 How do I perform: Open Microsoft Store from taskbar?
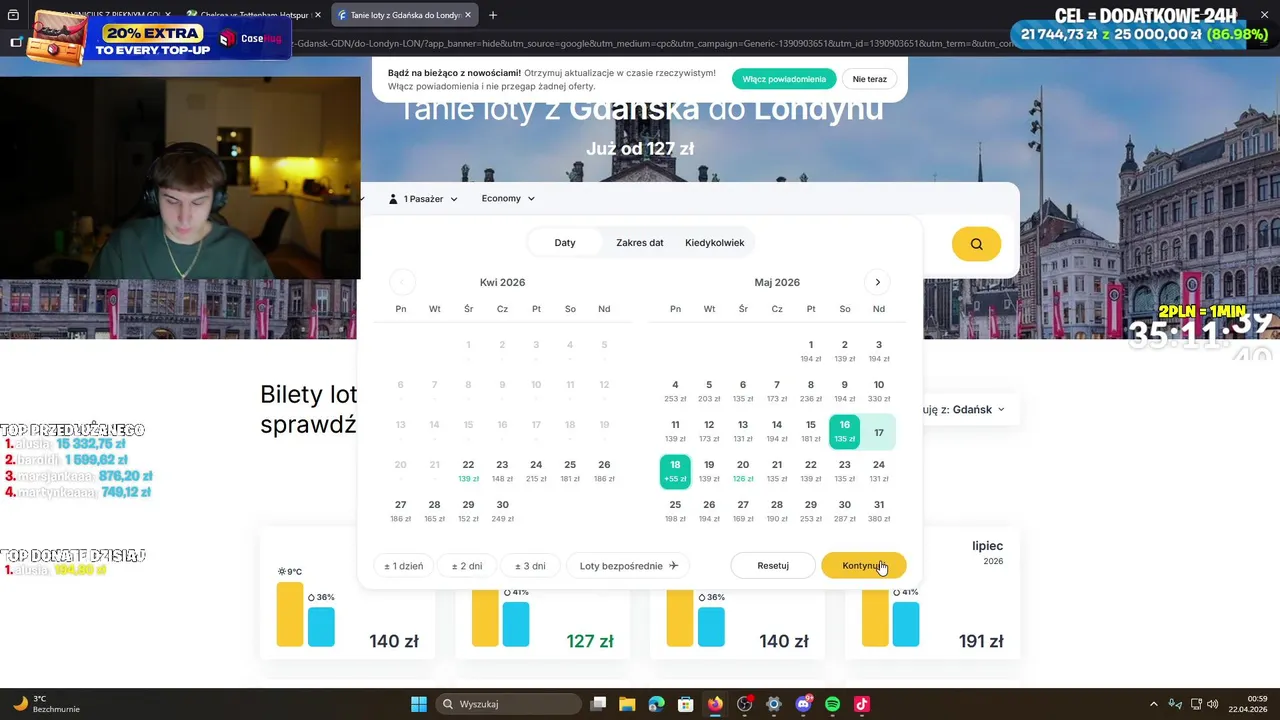click(x=685, y=704)
